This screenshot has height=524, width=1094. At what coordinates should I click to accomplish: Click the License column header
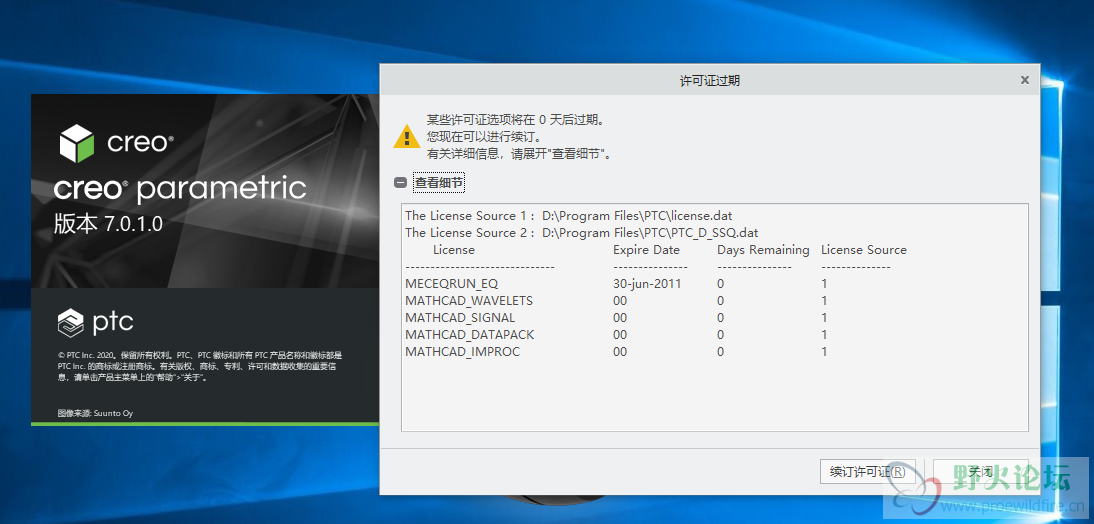(454, 250)
